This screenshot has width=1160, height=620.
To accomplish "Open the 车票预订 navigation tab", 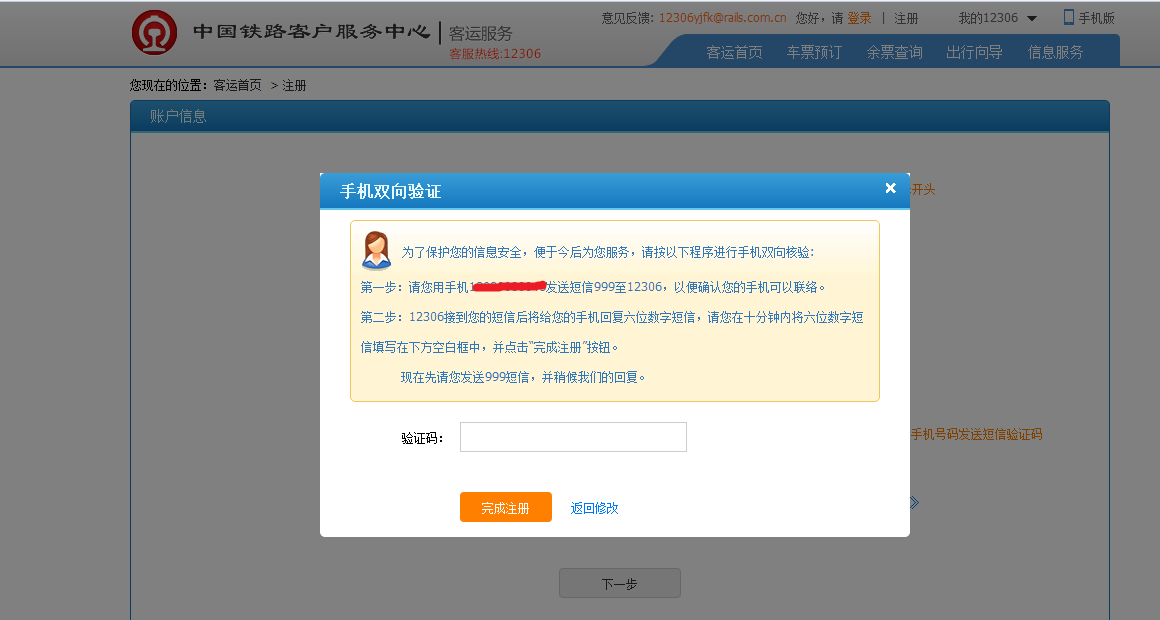I will (814, 53).
